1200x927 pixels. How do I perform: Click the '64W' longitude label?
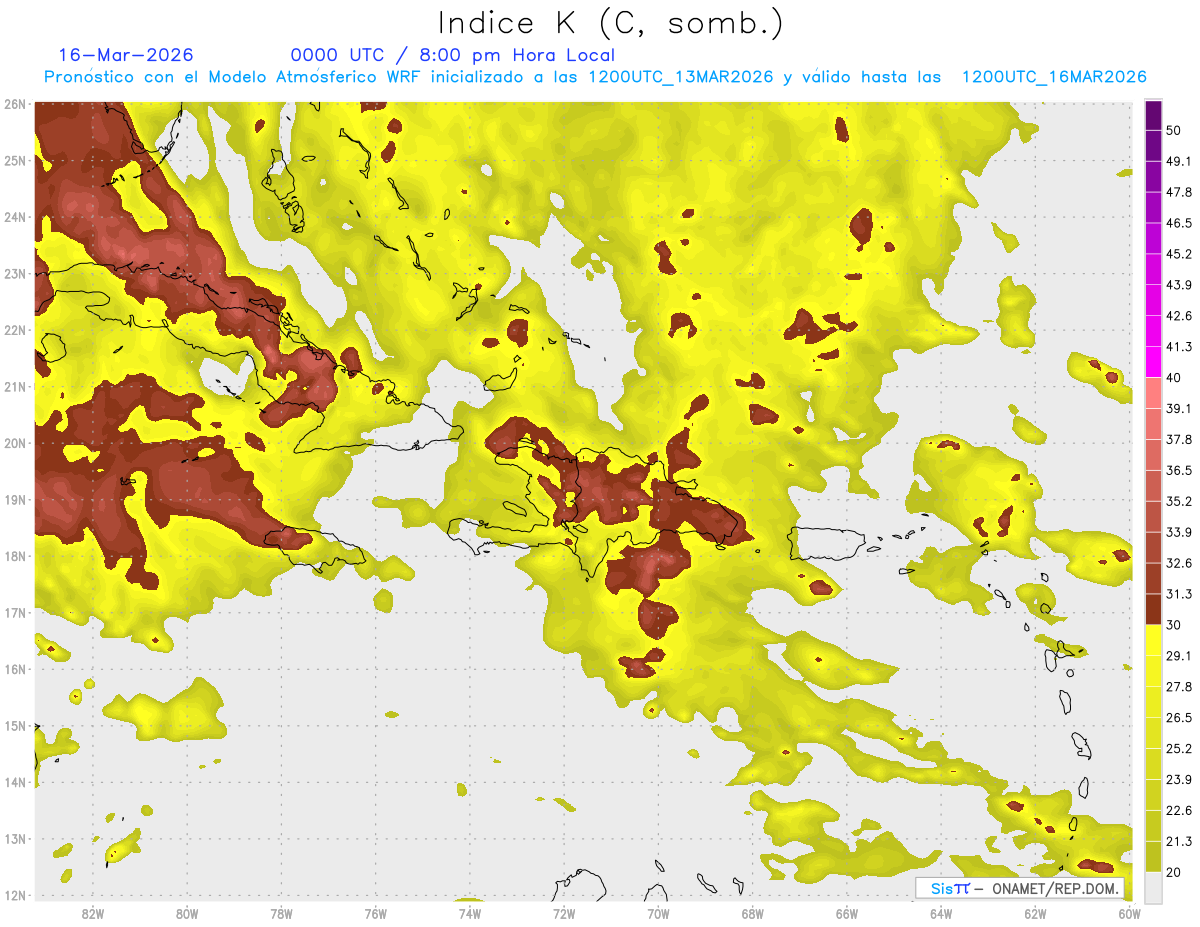[x=941, y=913]
